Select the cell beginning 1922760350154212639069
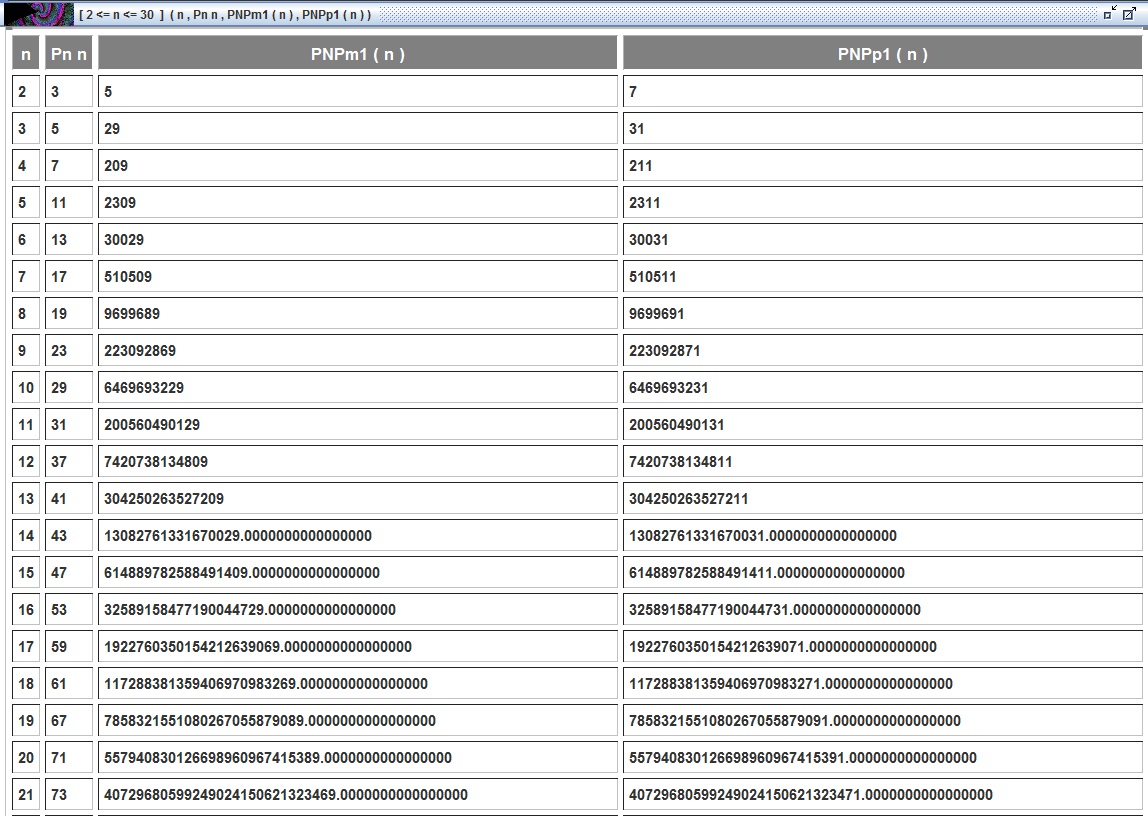The image size is (1148, 816). tap(358, 646)
